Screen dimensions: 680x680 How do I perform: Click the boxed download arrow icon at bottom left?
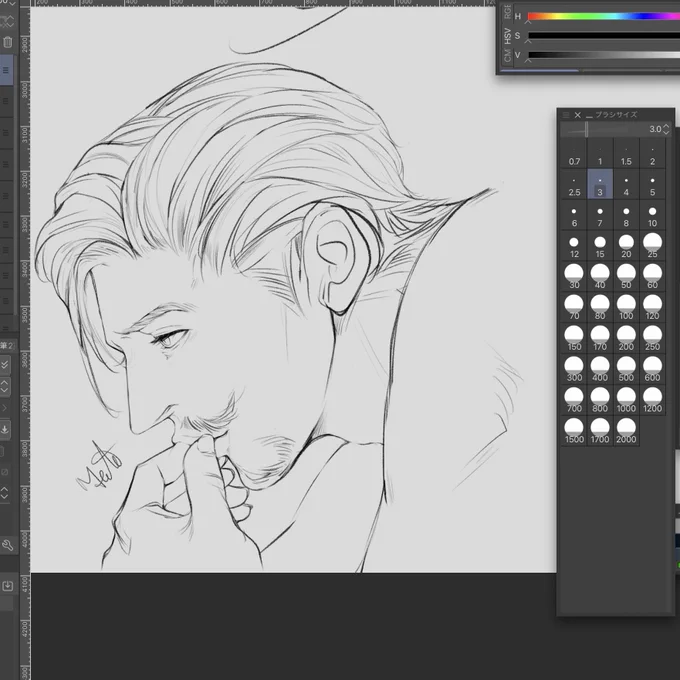(7, 586)
